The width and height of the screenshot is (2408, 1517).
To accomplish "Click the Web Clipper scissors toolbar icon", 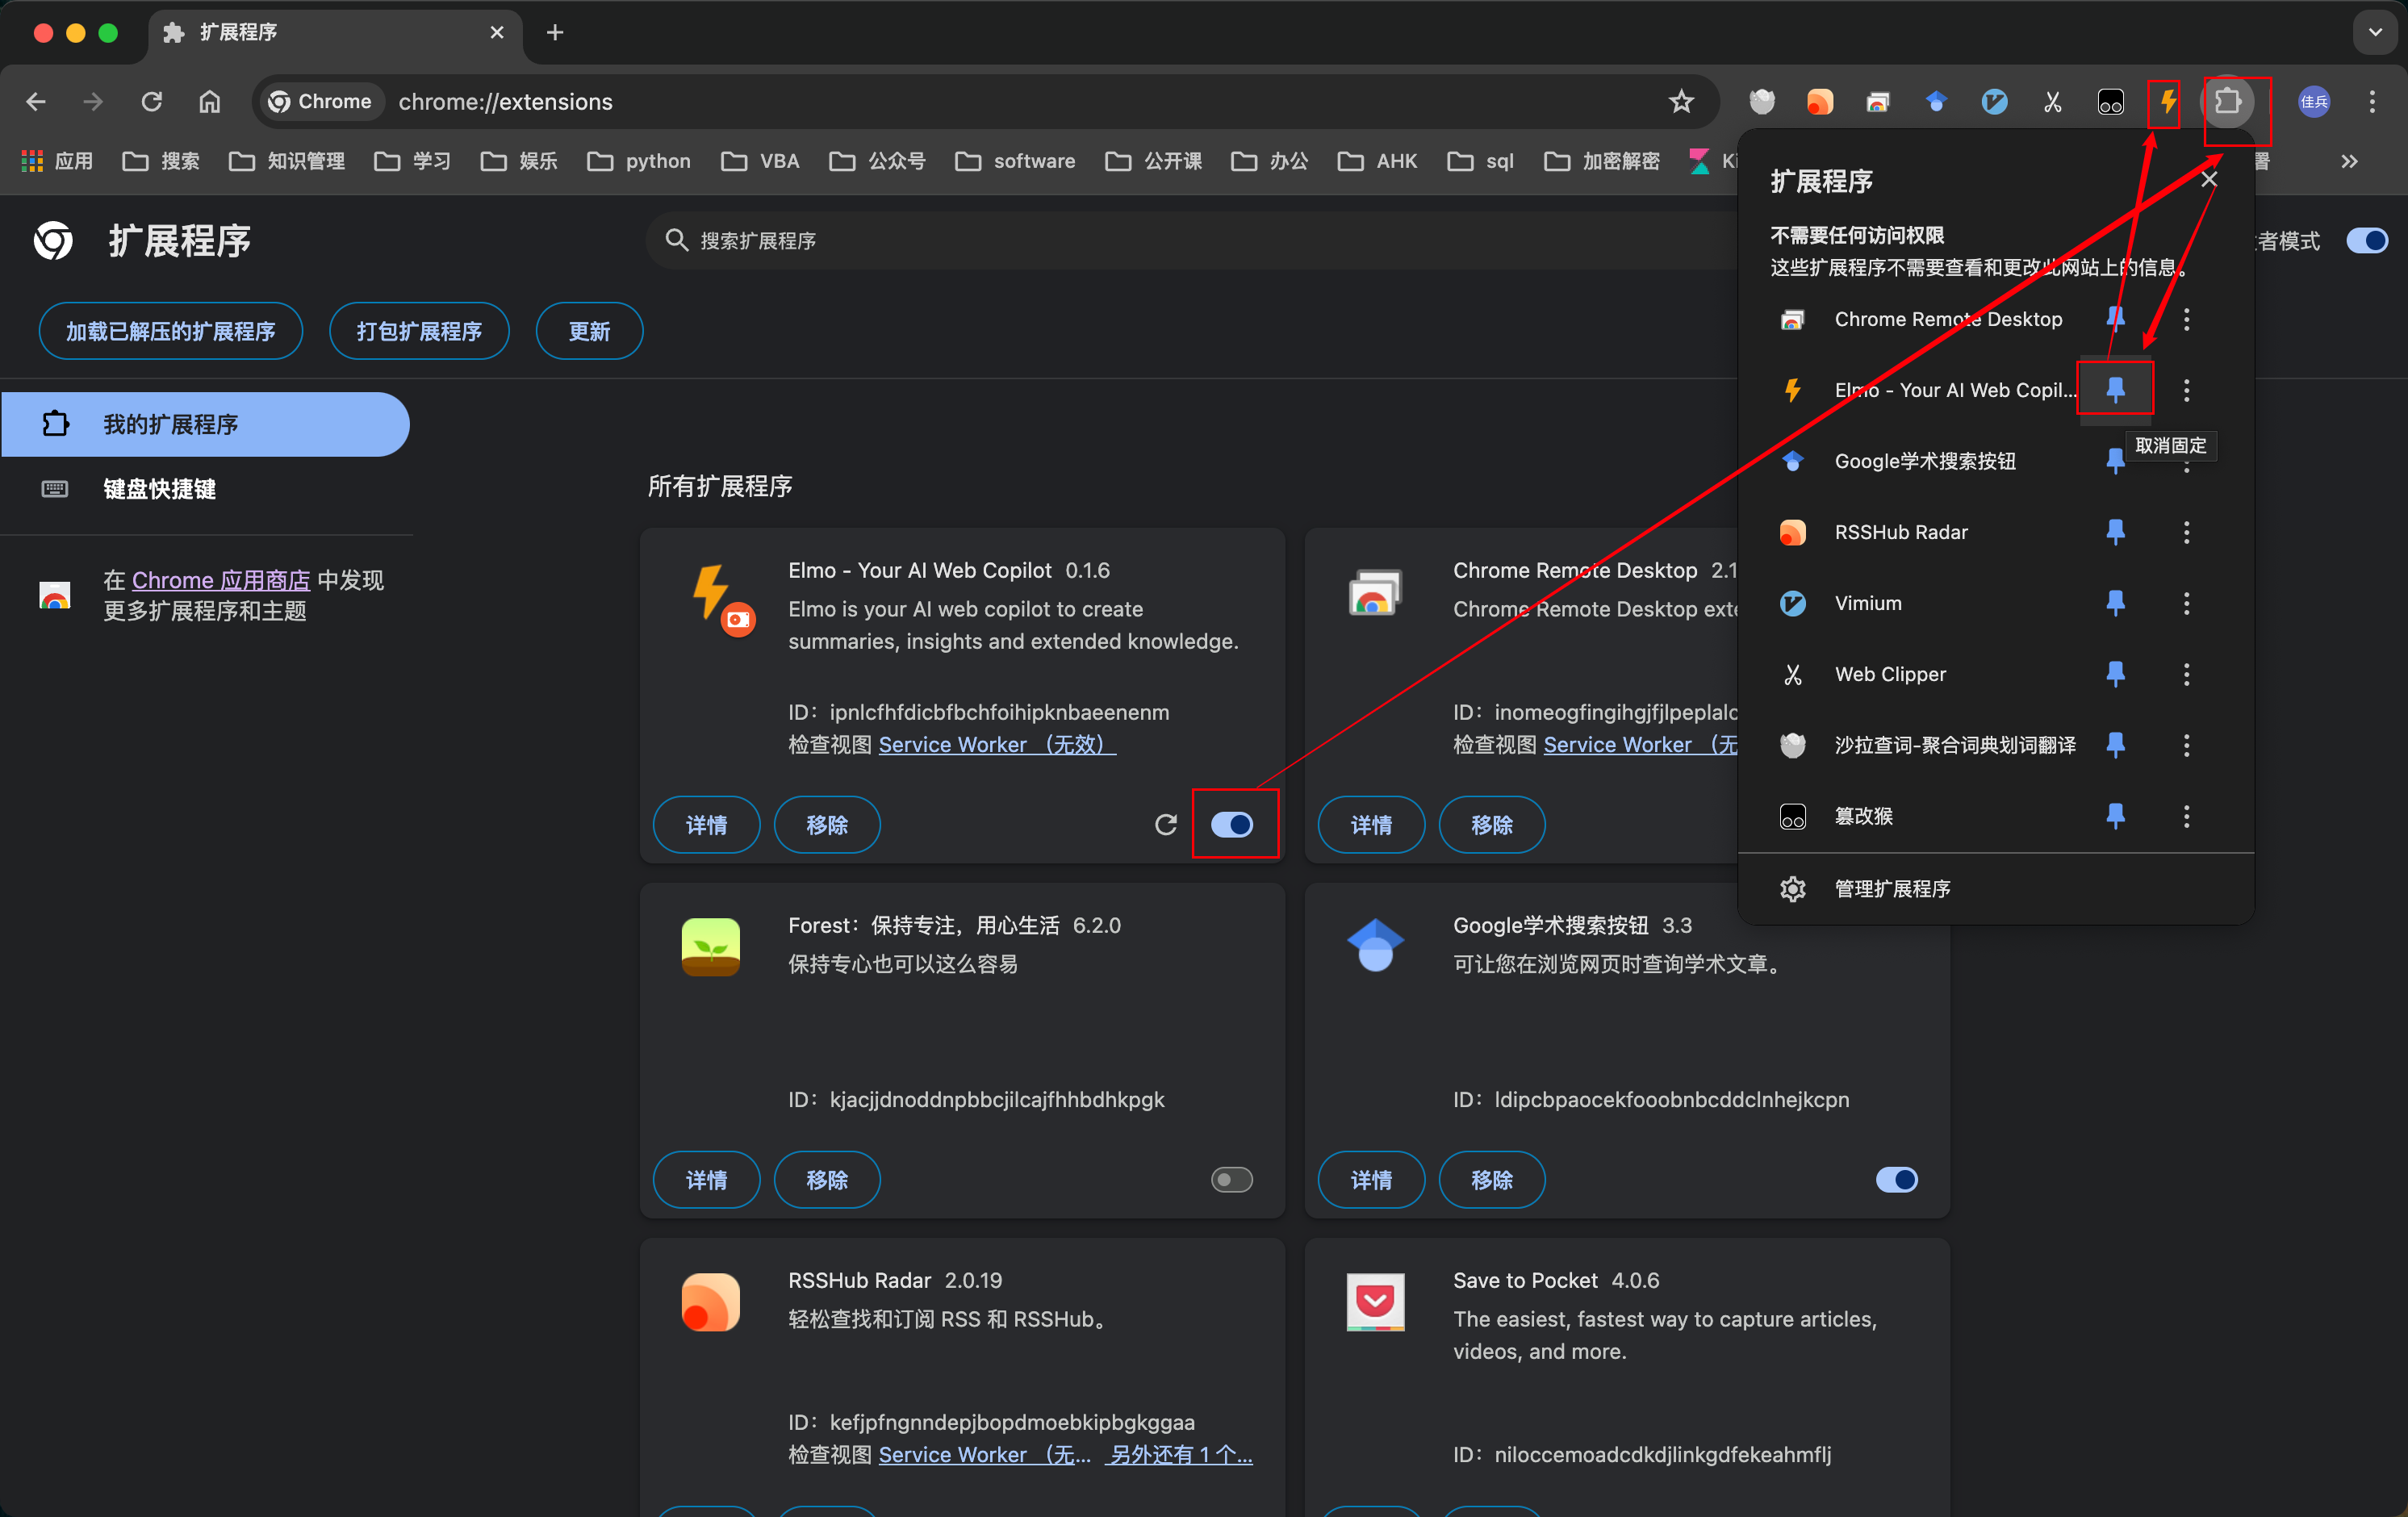I will point(2052,101).
